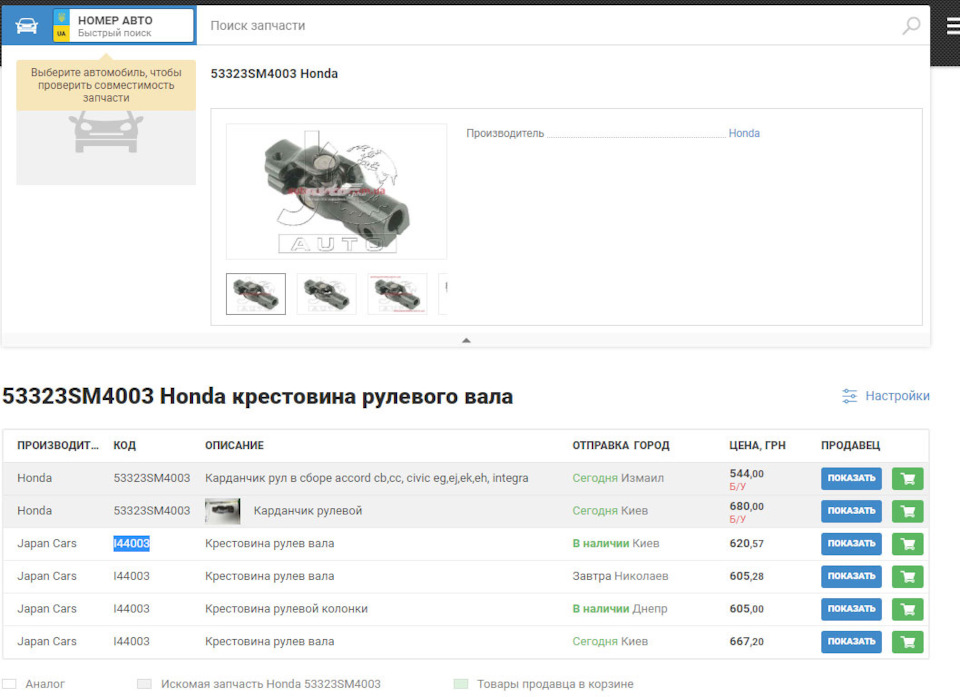Viewport: 960px width, 697px height.
Task: Click gray car placeholder image
Action: pos(106,146)
